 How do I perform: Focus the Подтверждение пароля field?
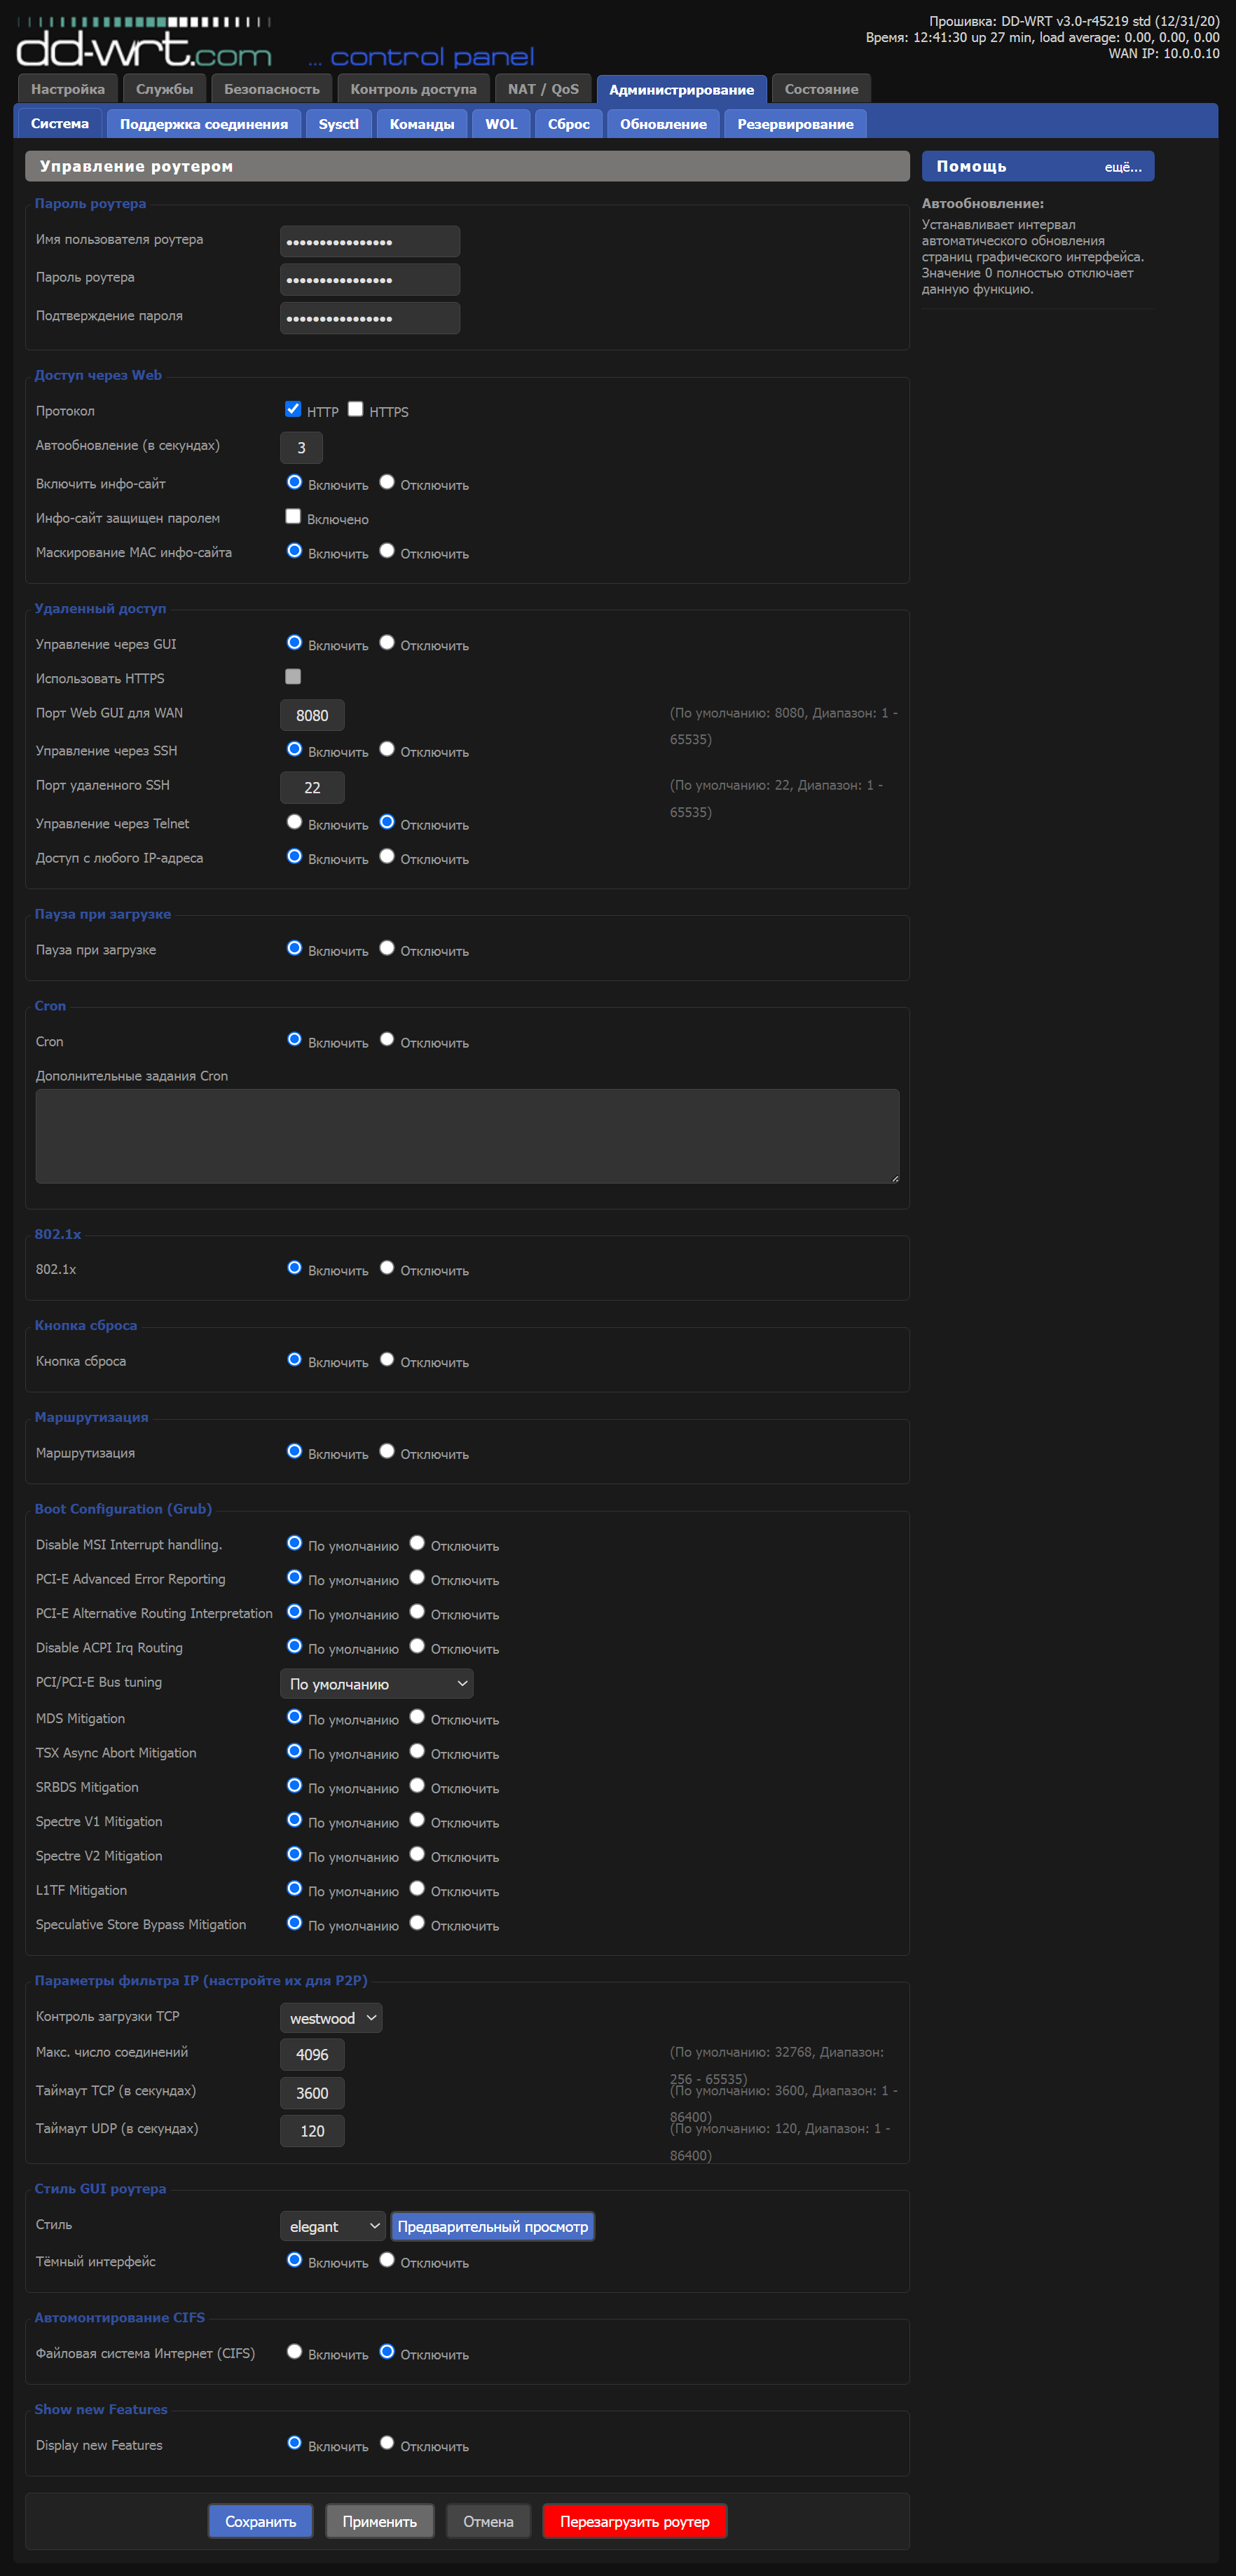pyautogui.click(x=370, y=317)
